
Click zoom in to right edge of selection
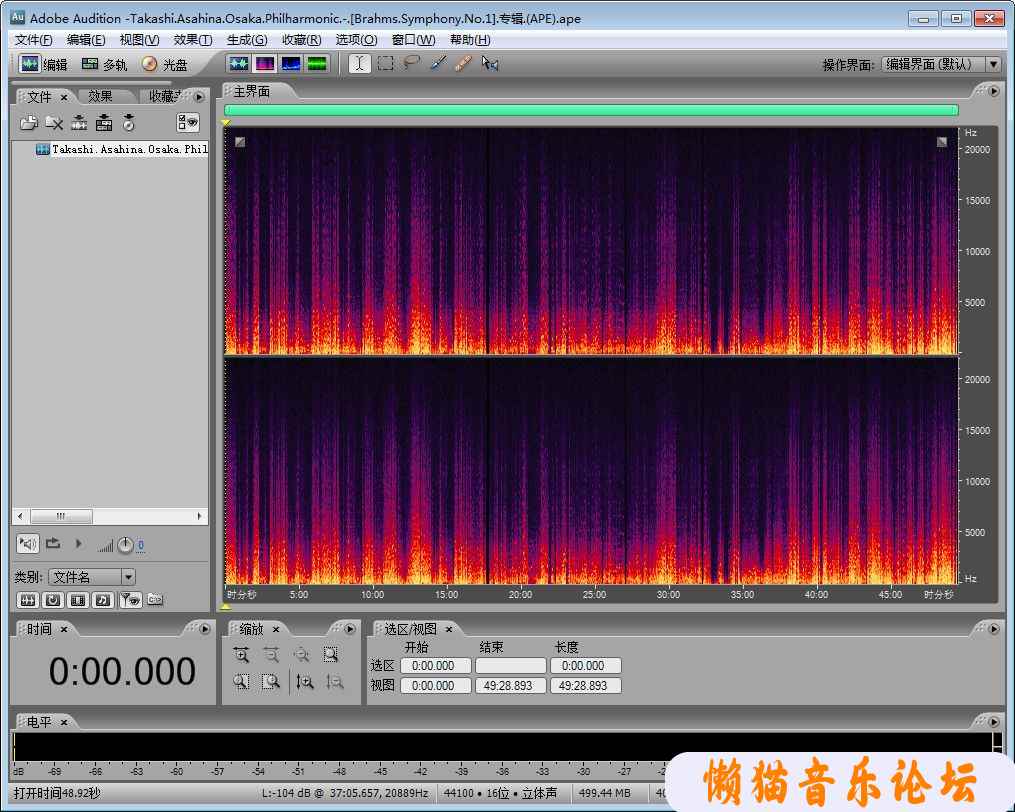click(271, 682)
